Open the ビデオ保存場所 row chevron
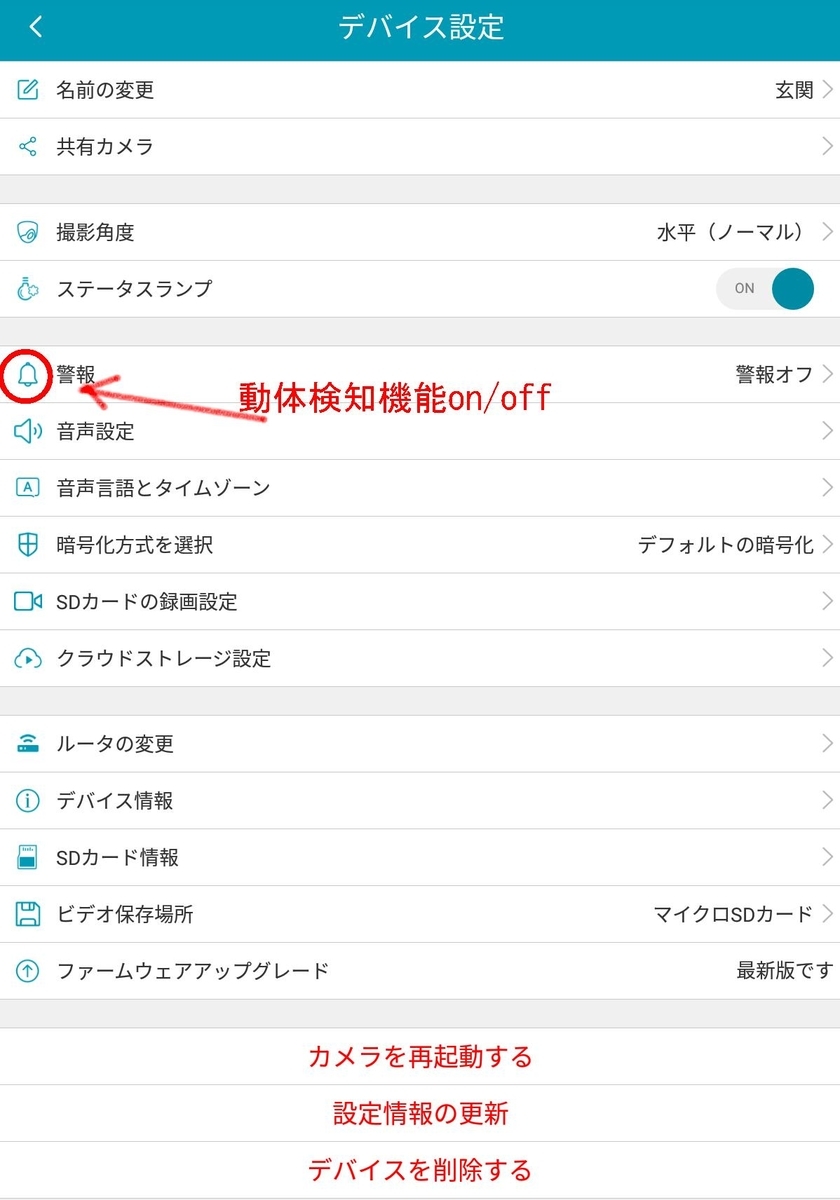Viewport: 840px width, 1200px height. (x=827, y=914)
